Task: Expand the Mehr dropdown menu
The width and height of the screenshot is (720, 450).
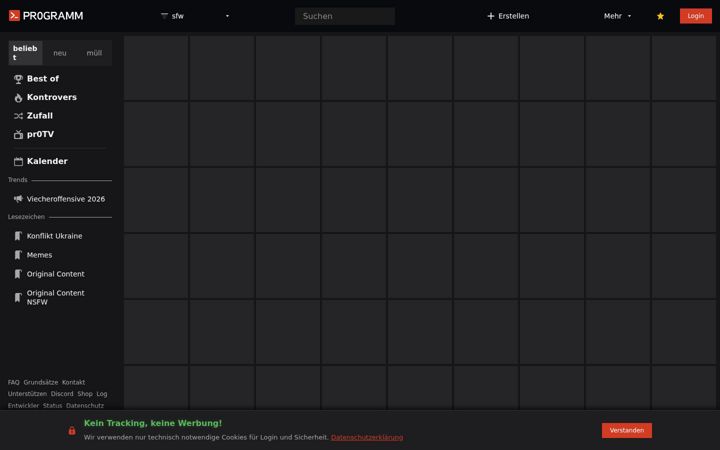Action: pos(618,16)
